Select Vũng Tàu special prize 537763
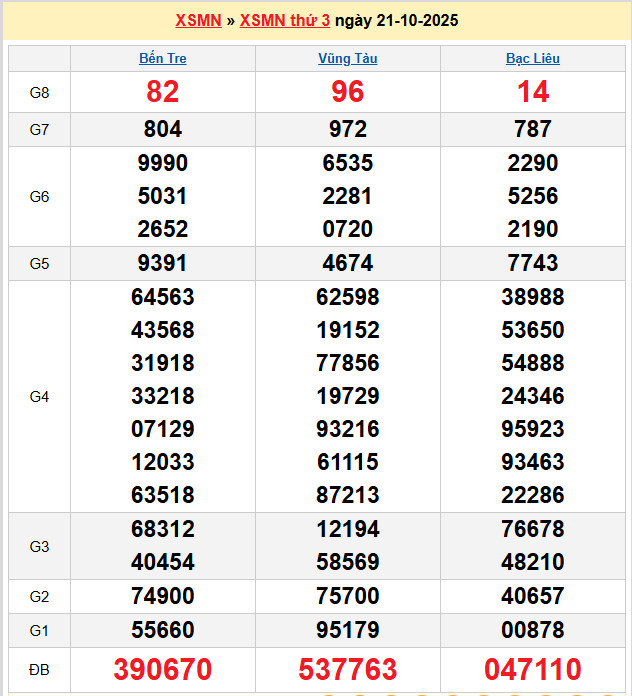 pyautogui.click(x=348, y=669)
